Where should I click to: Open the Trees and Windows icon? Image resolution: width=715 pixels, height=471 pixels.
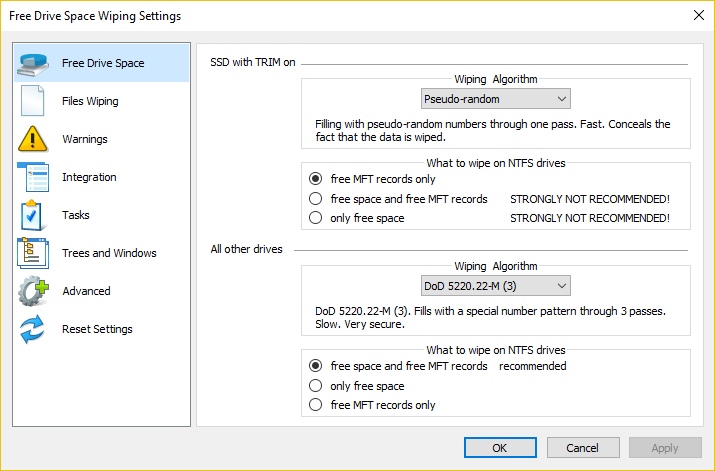pos(33,253)
